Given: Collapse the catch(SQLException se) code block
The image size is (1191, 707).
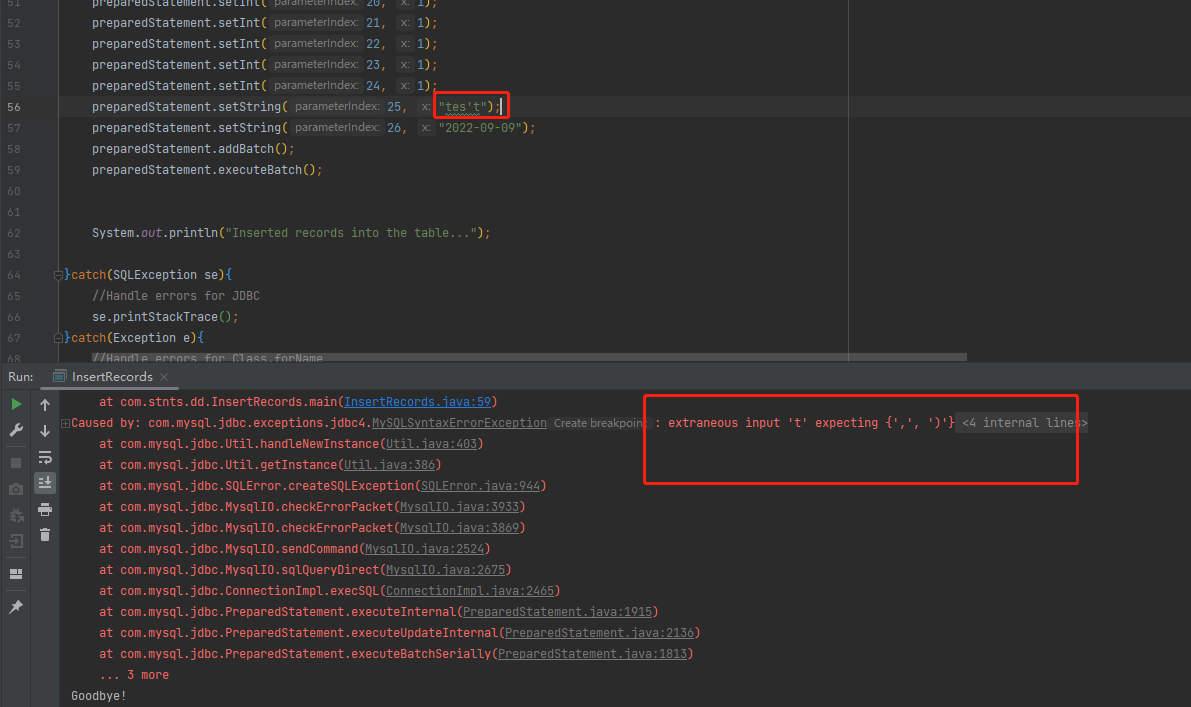Looking at the screenshot, I should click(59, 275).
